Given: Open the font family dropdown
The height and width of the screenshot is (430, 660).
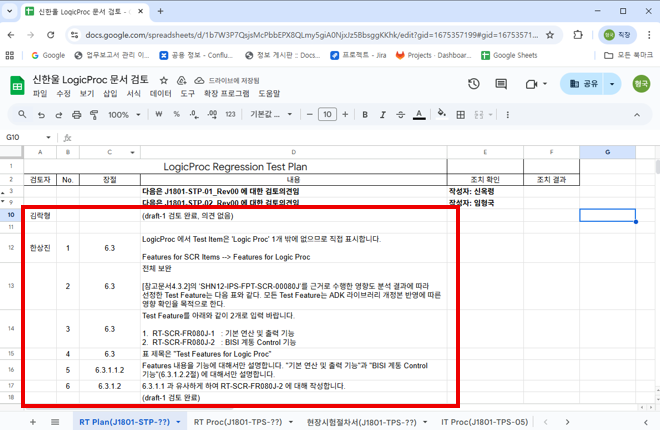Looking at the screenshot, I should pyautogui.click(x=267, y=115).
